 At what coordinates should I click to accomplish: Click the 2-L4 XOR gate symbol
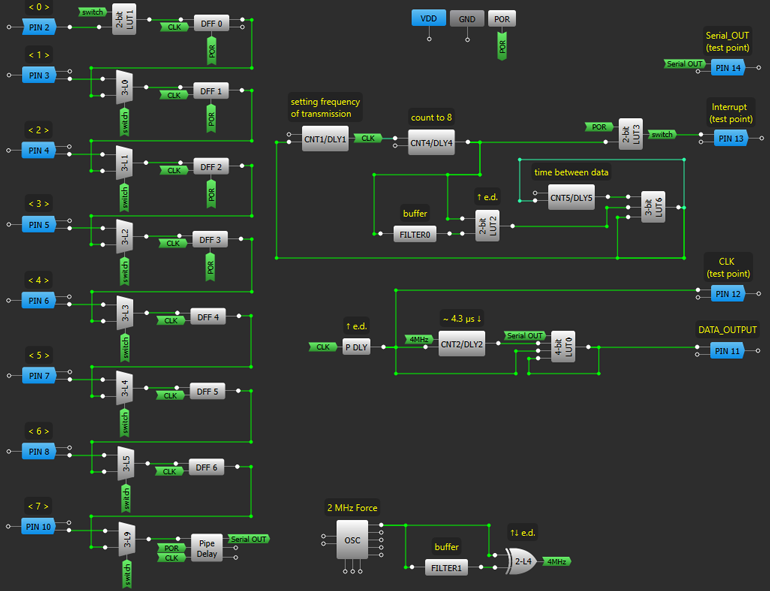521,561
